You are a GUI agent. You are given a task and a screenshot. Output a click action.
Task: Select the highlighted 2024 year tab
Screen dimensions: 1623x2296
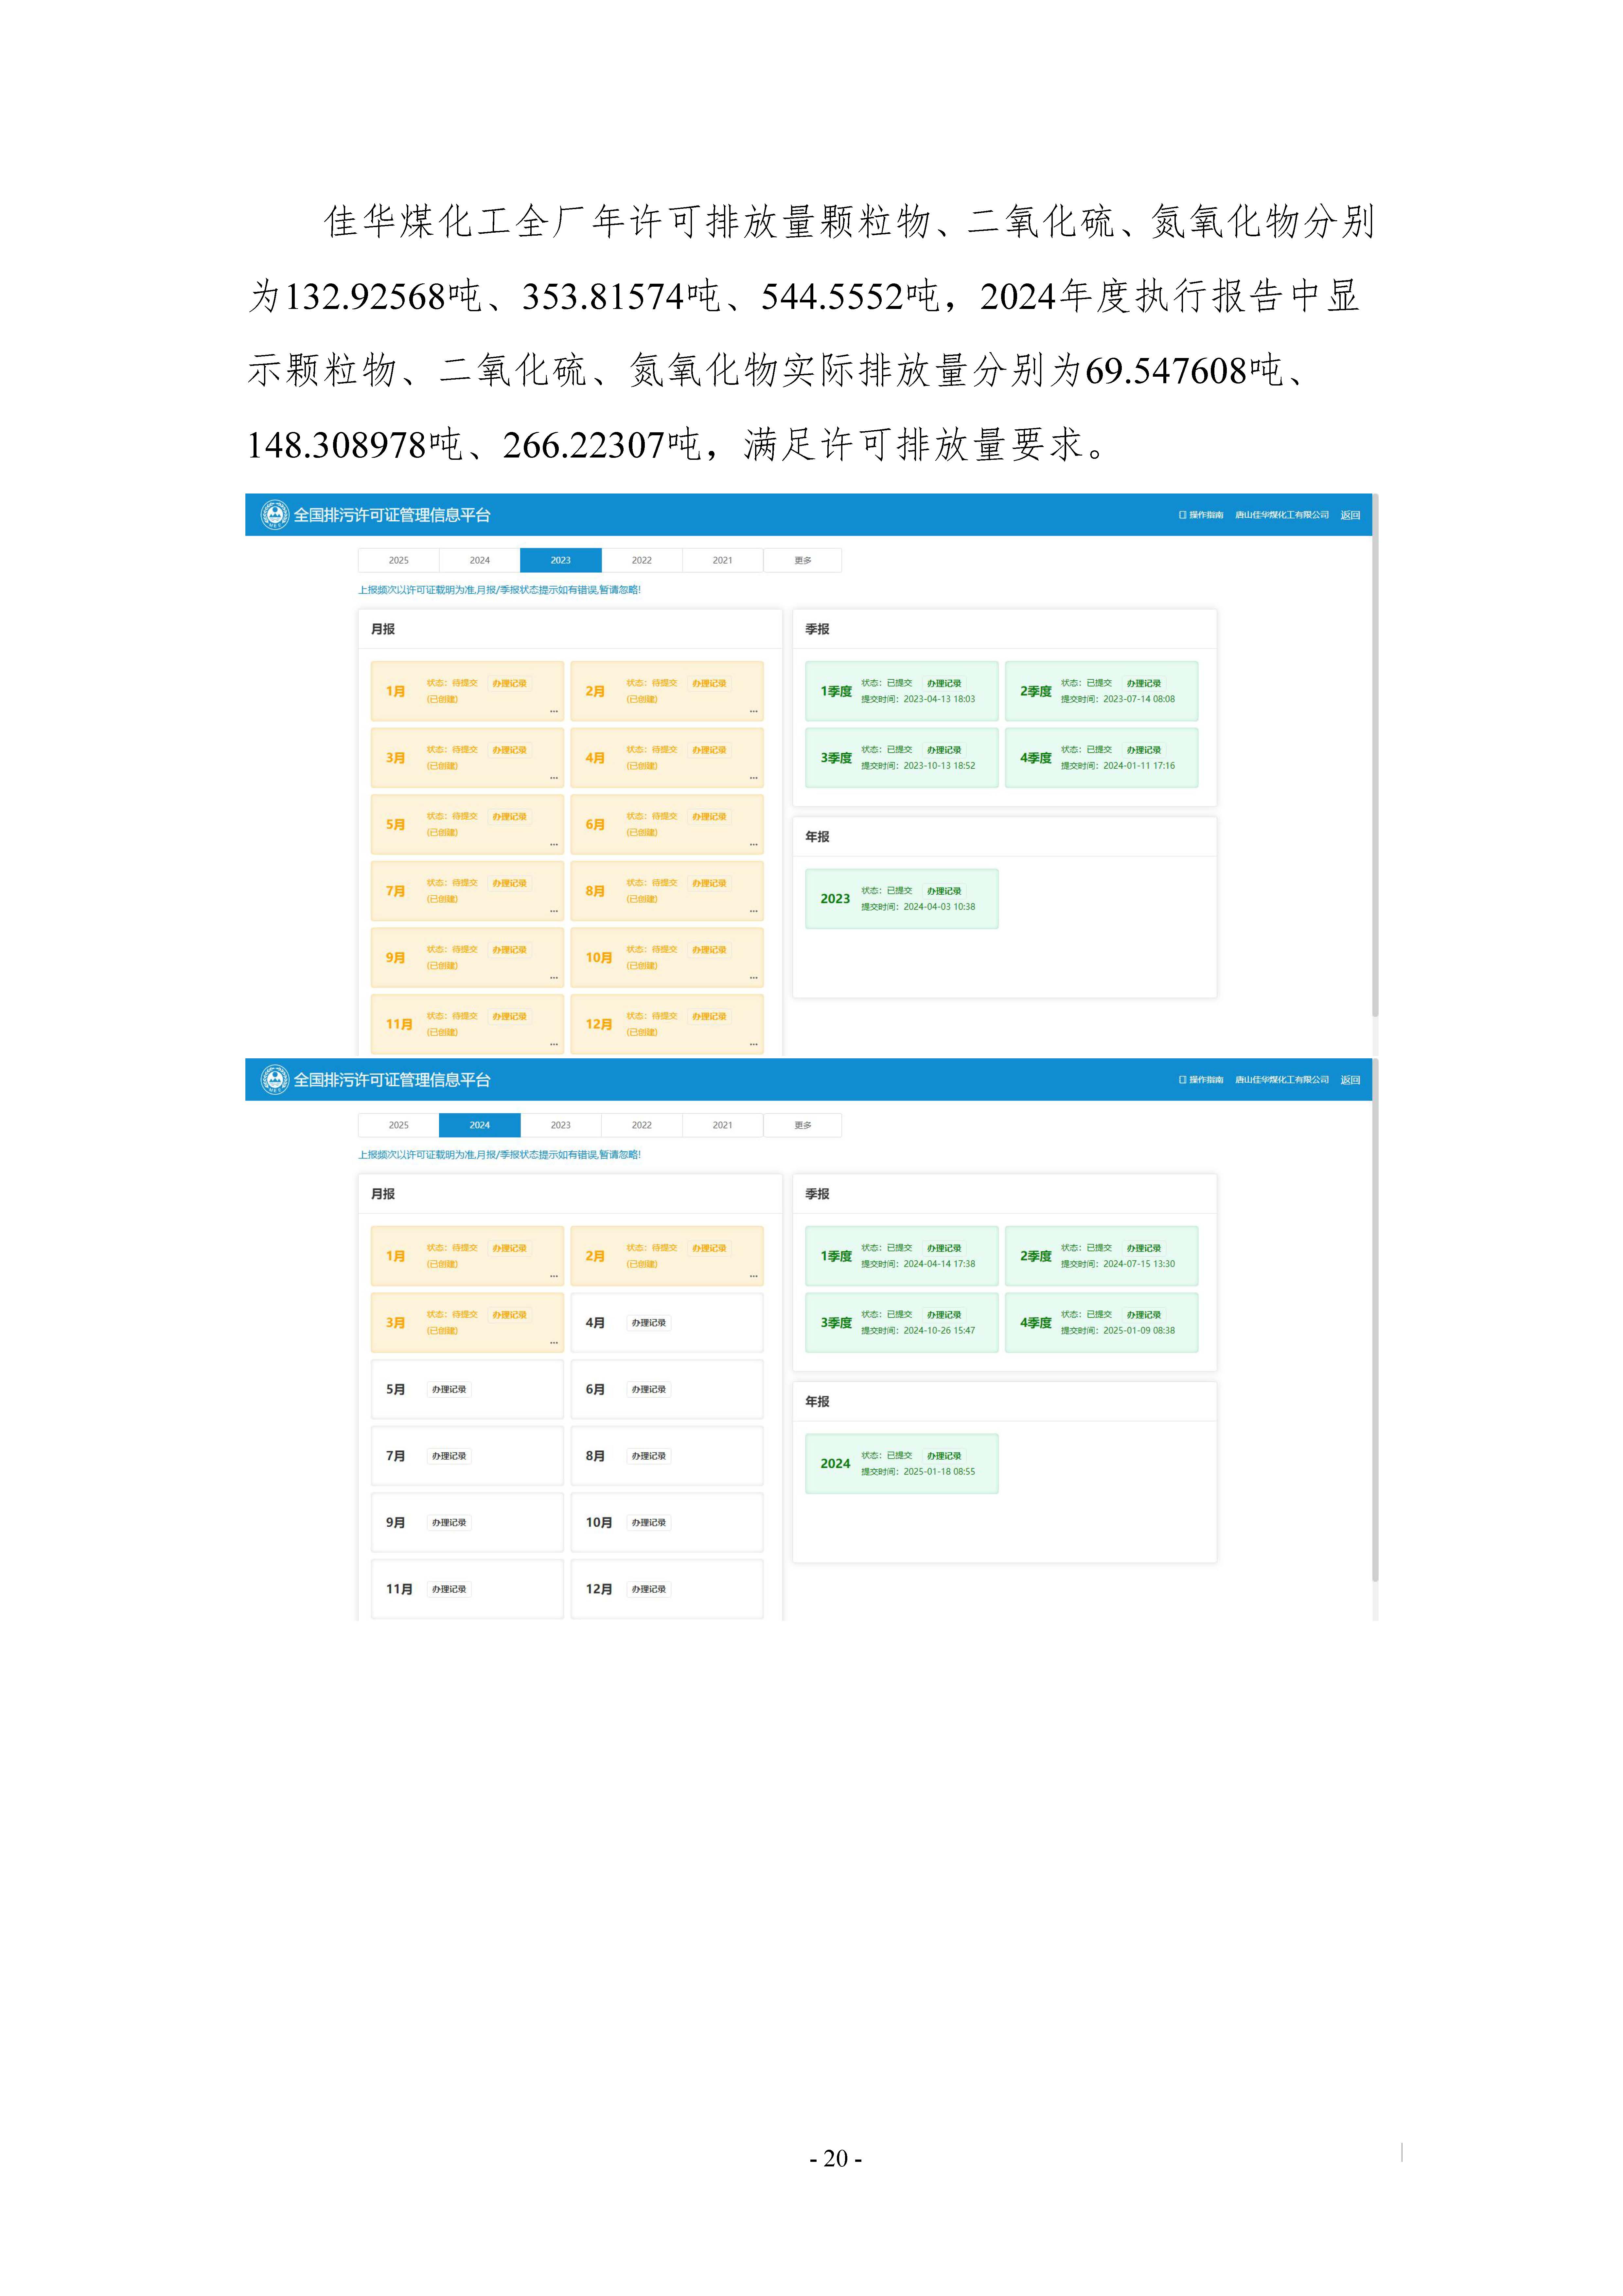pos(480,1125)
